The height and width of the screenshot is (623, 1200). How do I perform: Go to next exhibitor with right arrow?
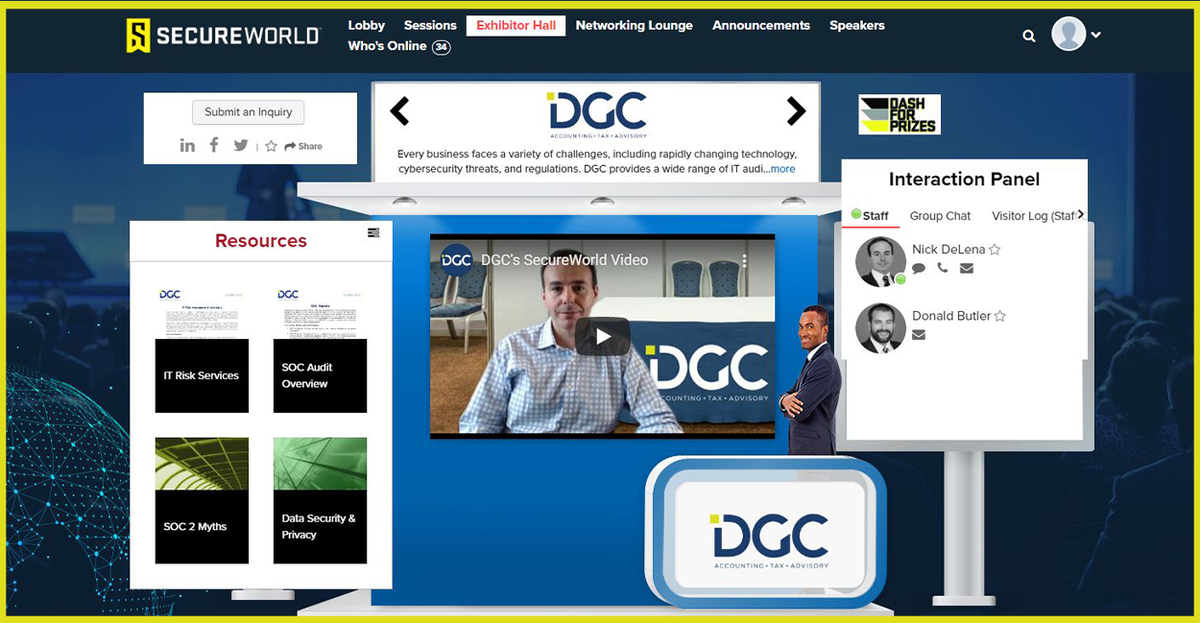[796, 111]
